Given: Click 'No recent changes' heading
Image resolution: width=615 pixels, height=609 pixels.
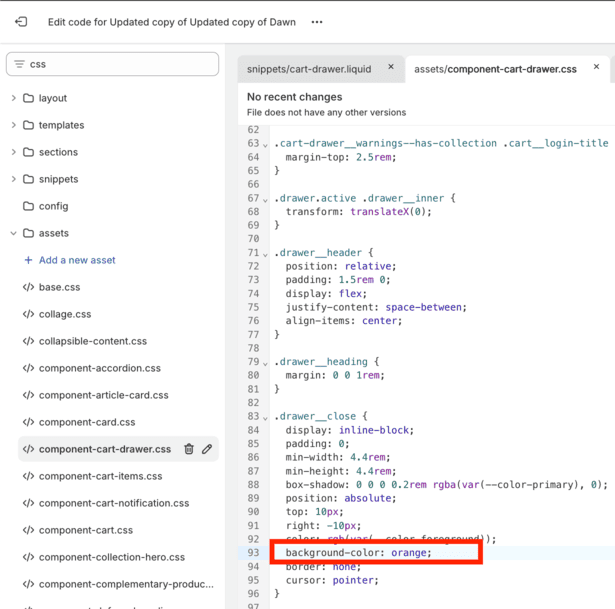Looking at the screenshot, I should pos(295,97).
